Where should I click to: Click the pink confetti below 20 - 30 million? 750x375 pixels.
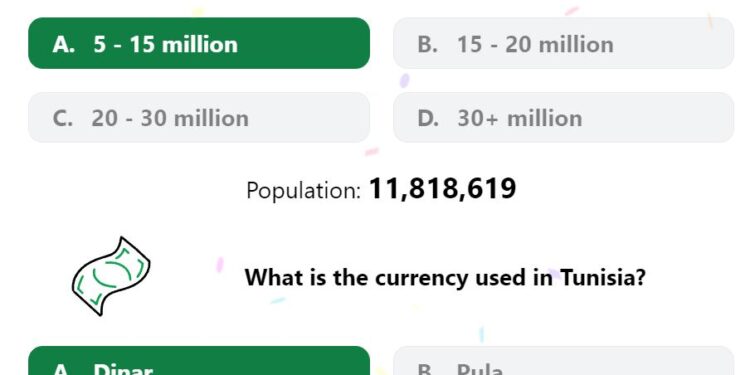(372, 152)
